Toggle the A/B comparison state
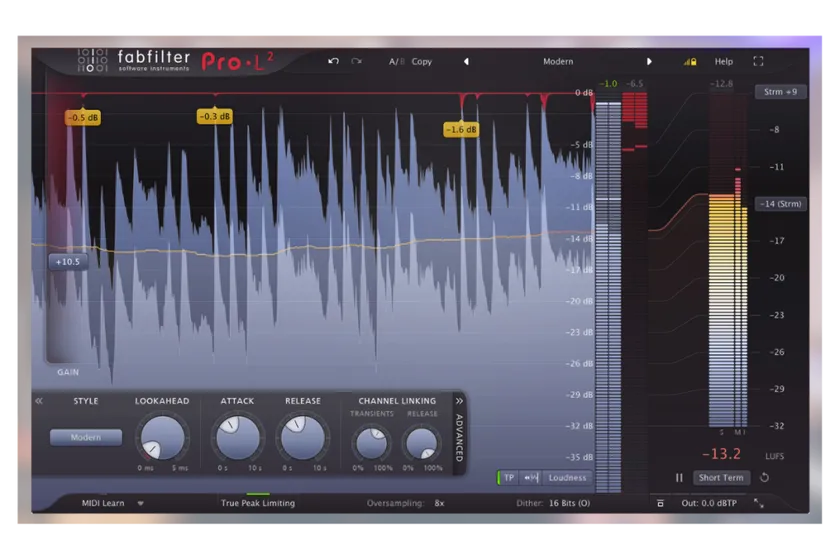Viewport: 840px width, 560px height. point(396,62)
